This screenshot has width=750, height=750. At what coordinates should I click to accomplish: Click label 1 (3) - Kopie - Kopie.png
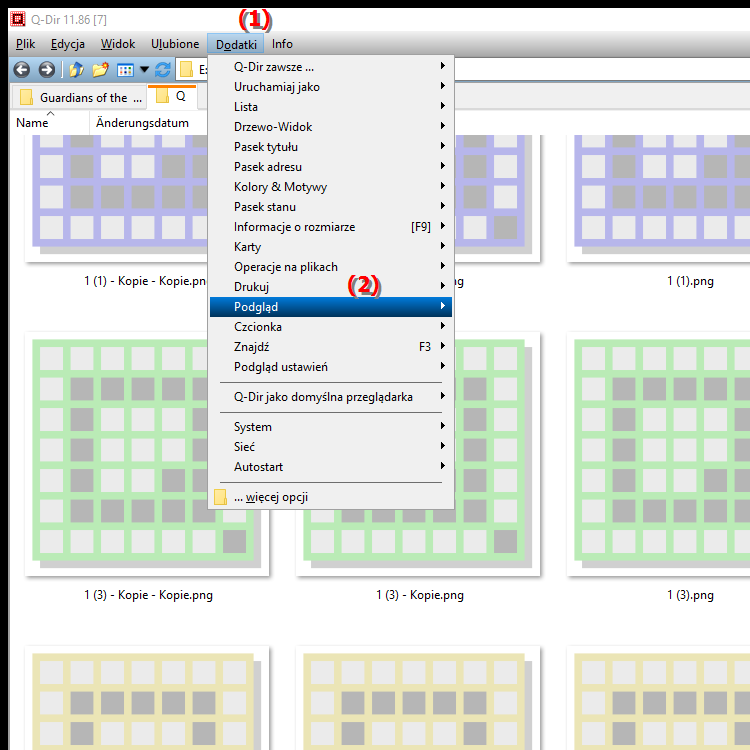coord(148,595)
